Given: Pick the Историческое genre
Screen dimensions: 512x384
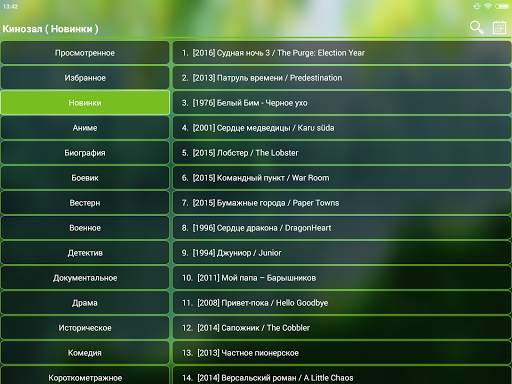Looking at the screenshot, I should (x=85, y=328).
